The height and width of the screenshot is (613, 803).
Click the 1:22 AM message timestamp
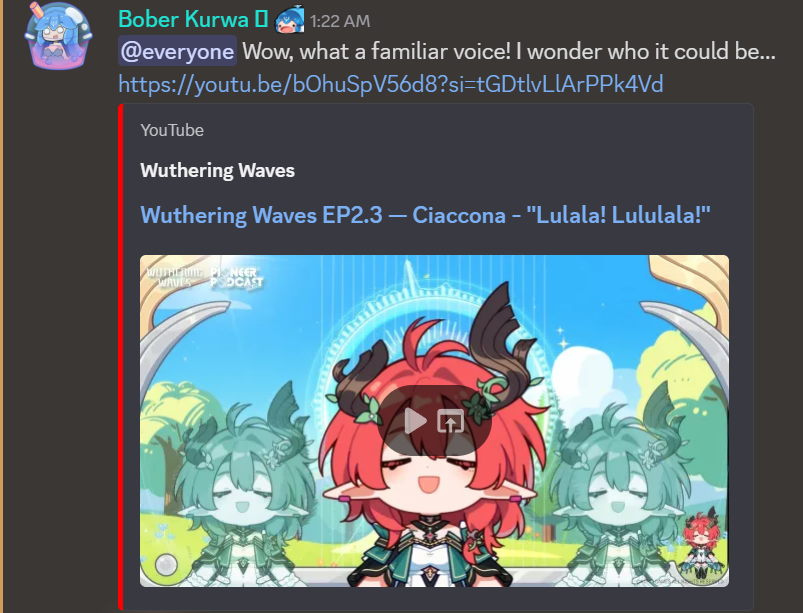[x=340, y=21]
